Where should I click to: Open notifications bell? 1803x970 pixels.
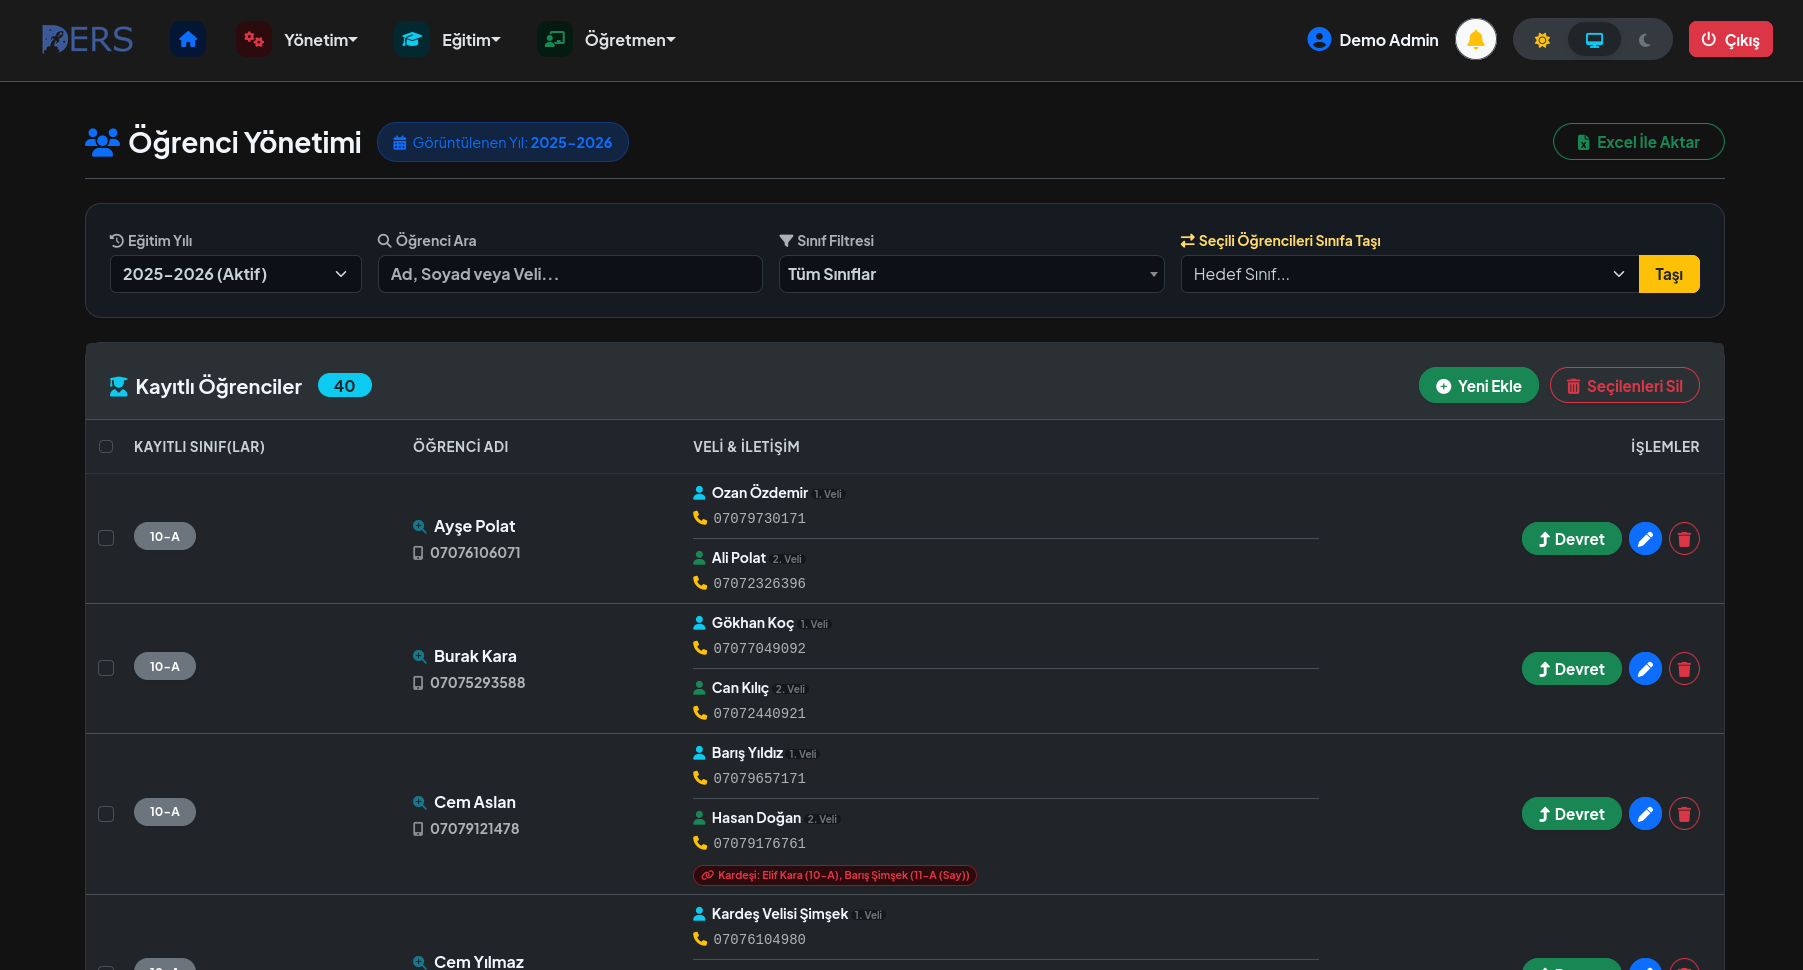(1476, 40)
